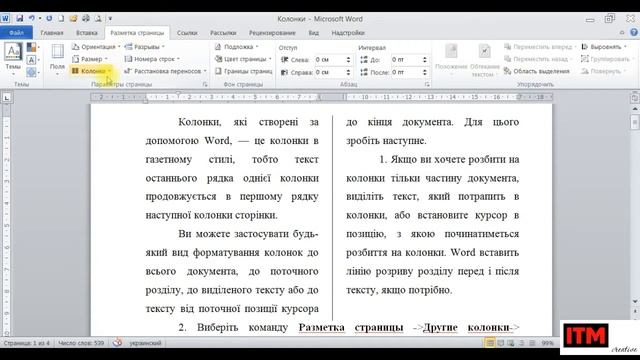Switch to Web Layout view
Screen dimensions: 640x360
[511, 343]
